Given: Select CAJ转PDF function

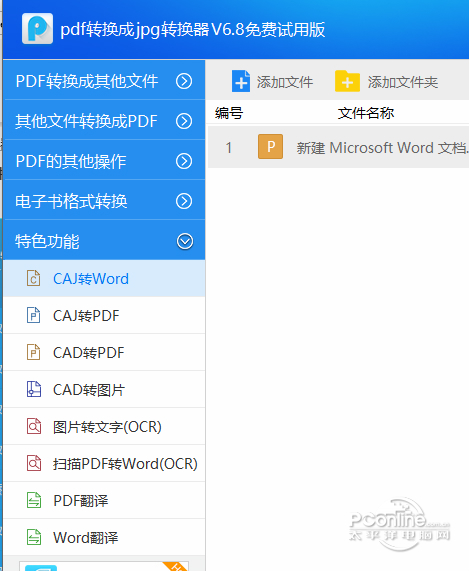Looking at the screenshot, I should [104, 315].
